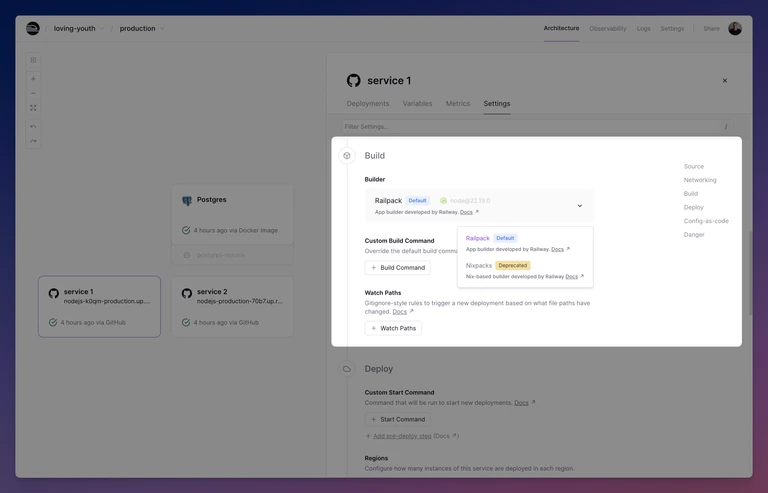Screen dimensions: 768x493
Task: Select the service Settings tab
Action: [497, 104]
